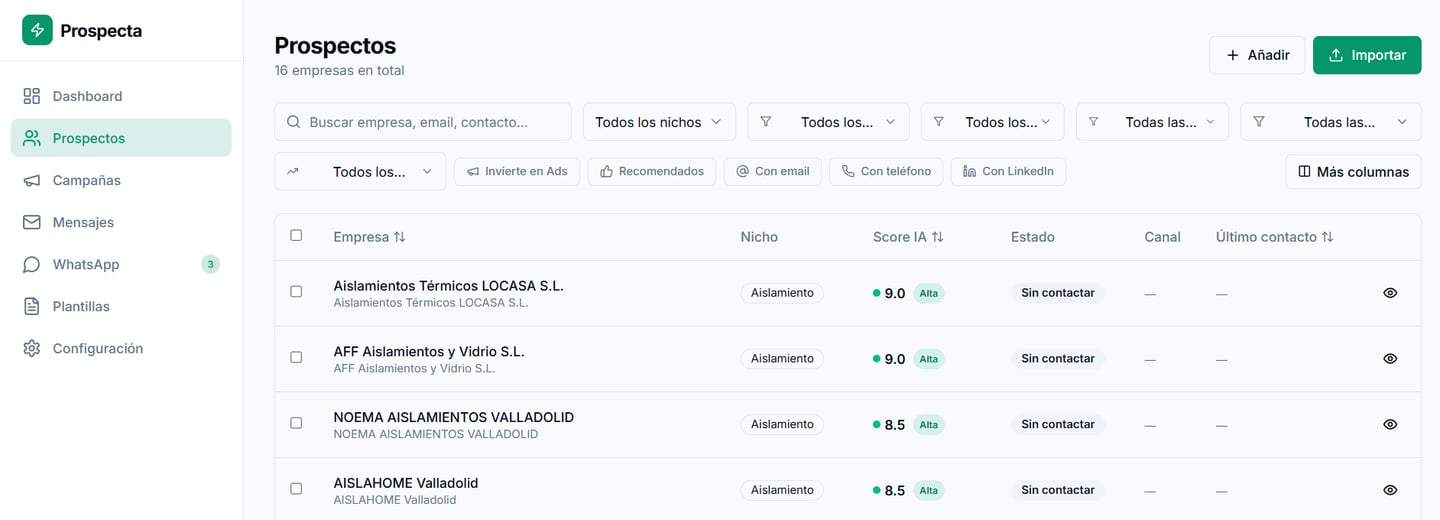The height and width of the screenshot is (520, 1440).
Task: Click the Aislamientos Térmicos LOCASA S.L. company name
Action: tap(448, 285)
